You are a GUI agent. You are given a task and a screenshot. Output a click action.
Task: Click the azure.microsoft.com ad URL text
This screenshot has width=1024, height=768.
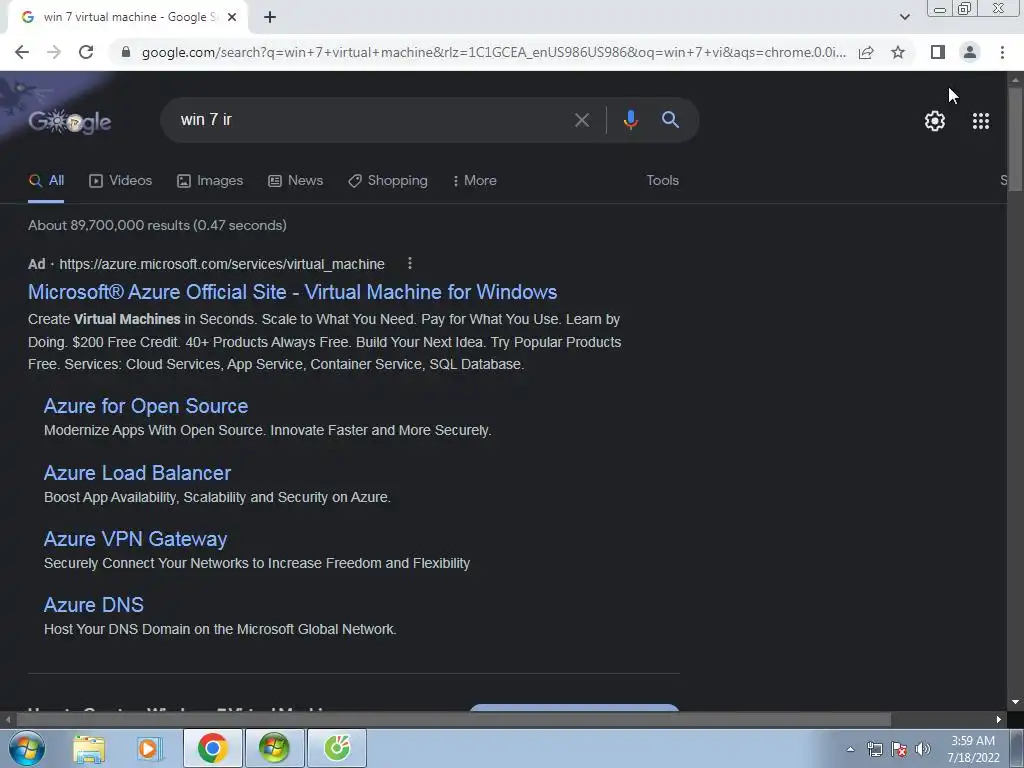coord(222,264)
